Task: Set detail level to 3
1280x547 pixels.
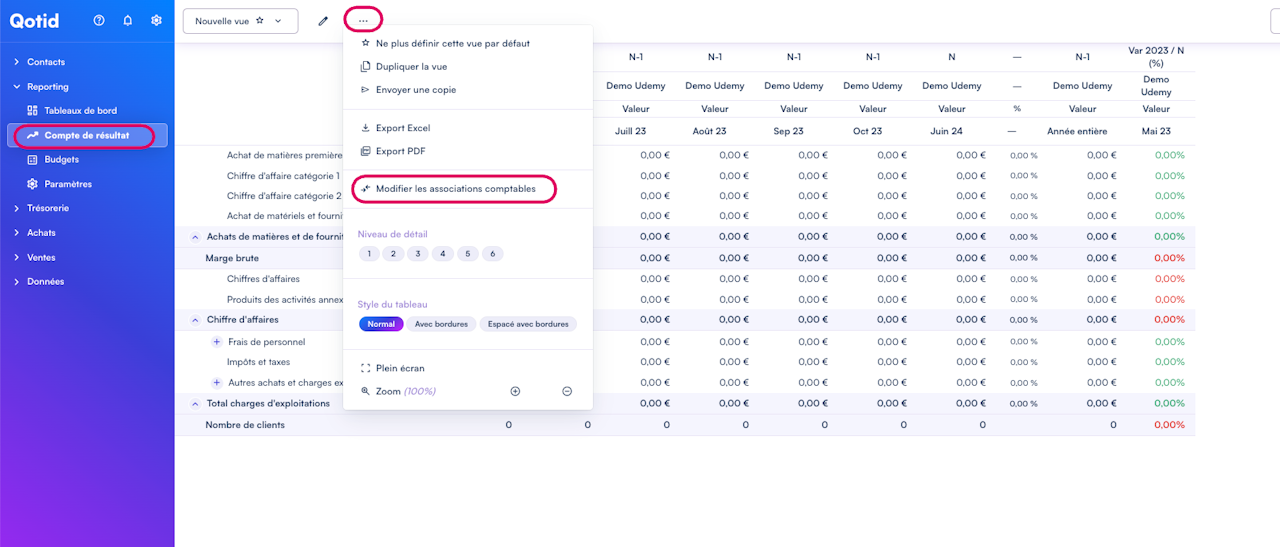Action: pyautogui.click(x=418, y=254)
